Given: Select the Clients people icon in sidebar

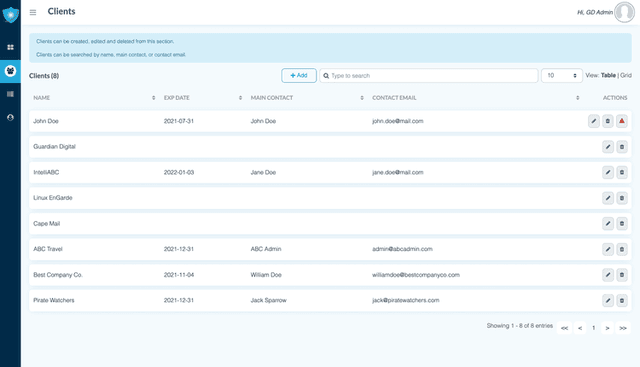Looking at the screenshot, I should click(x=10, y=71).
